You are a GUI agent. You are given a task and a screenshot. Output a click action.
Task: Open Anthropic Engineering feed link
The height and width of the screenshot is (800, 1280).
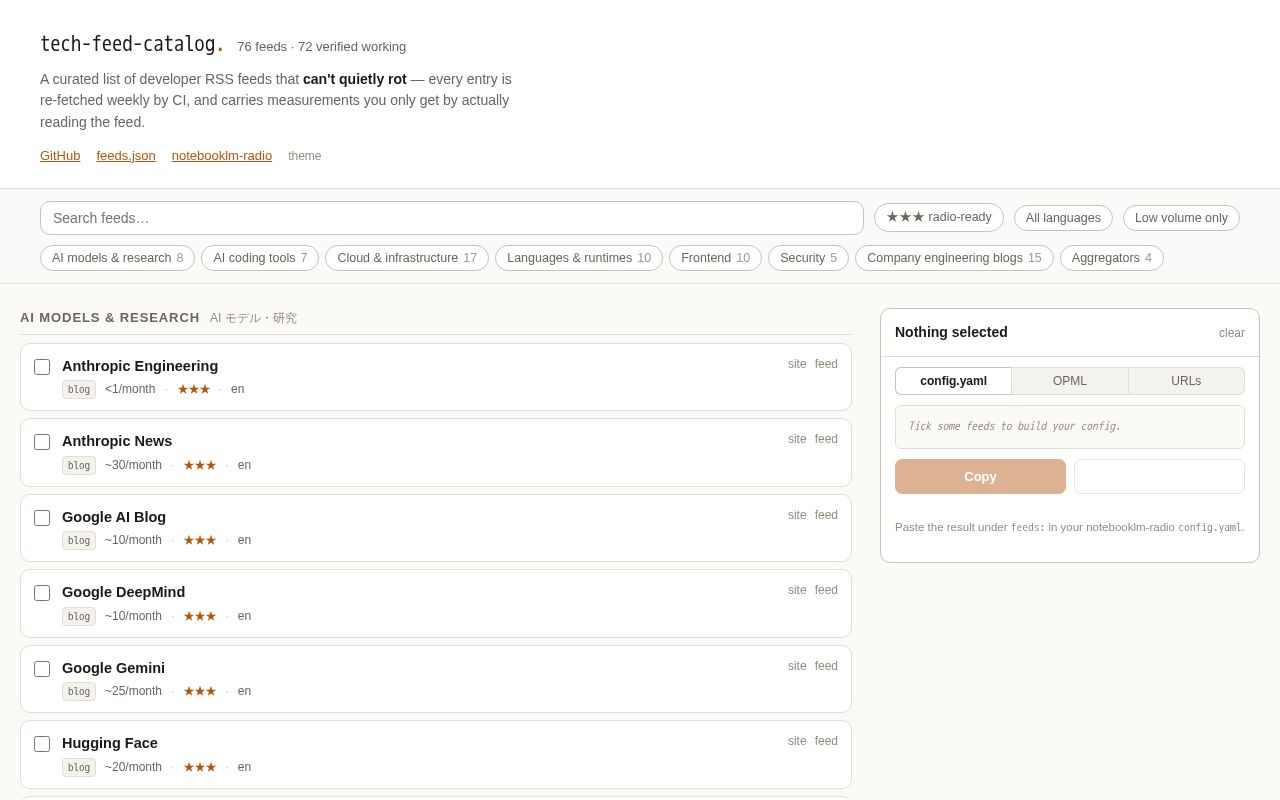(x=826, y=364)
